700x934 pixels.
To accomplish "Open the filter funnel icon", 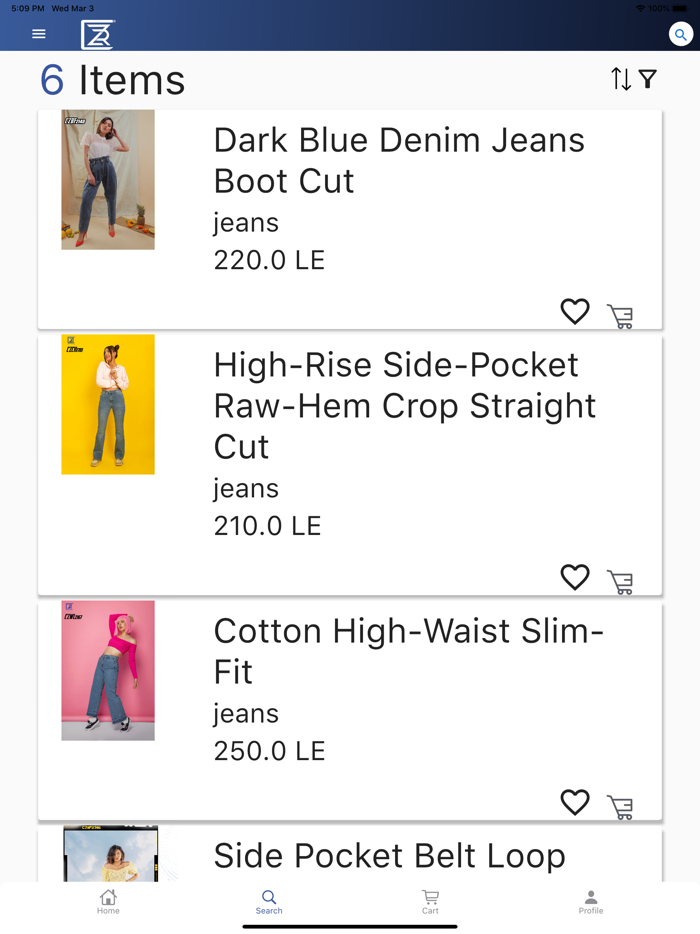I will [648, 79].
